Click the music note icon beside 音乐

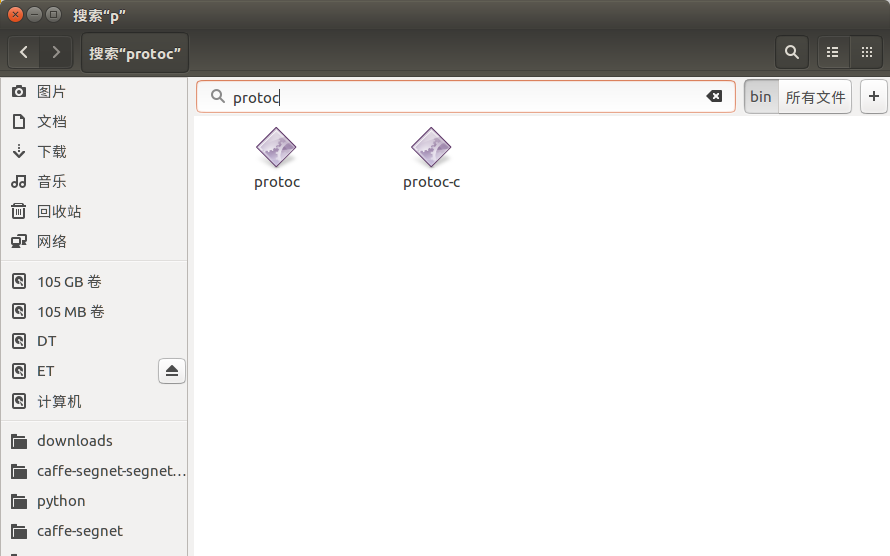click(x=19, y=182)
